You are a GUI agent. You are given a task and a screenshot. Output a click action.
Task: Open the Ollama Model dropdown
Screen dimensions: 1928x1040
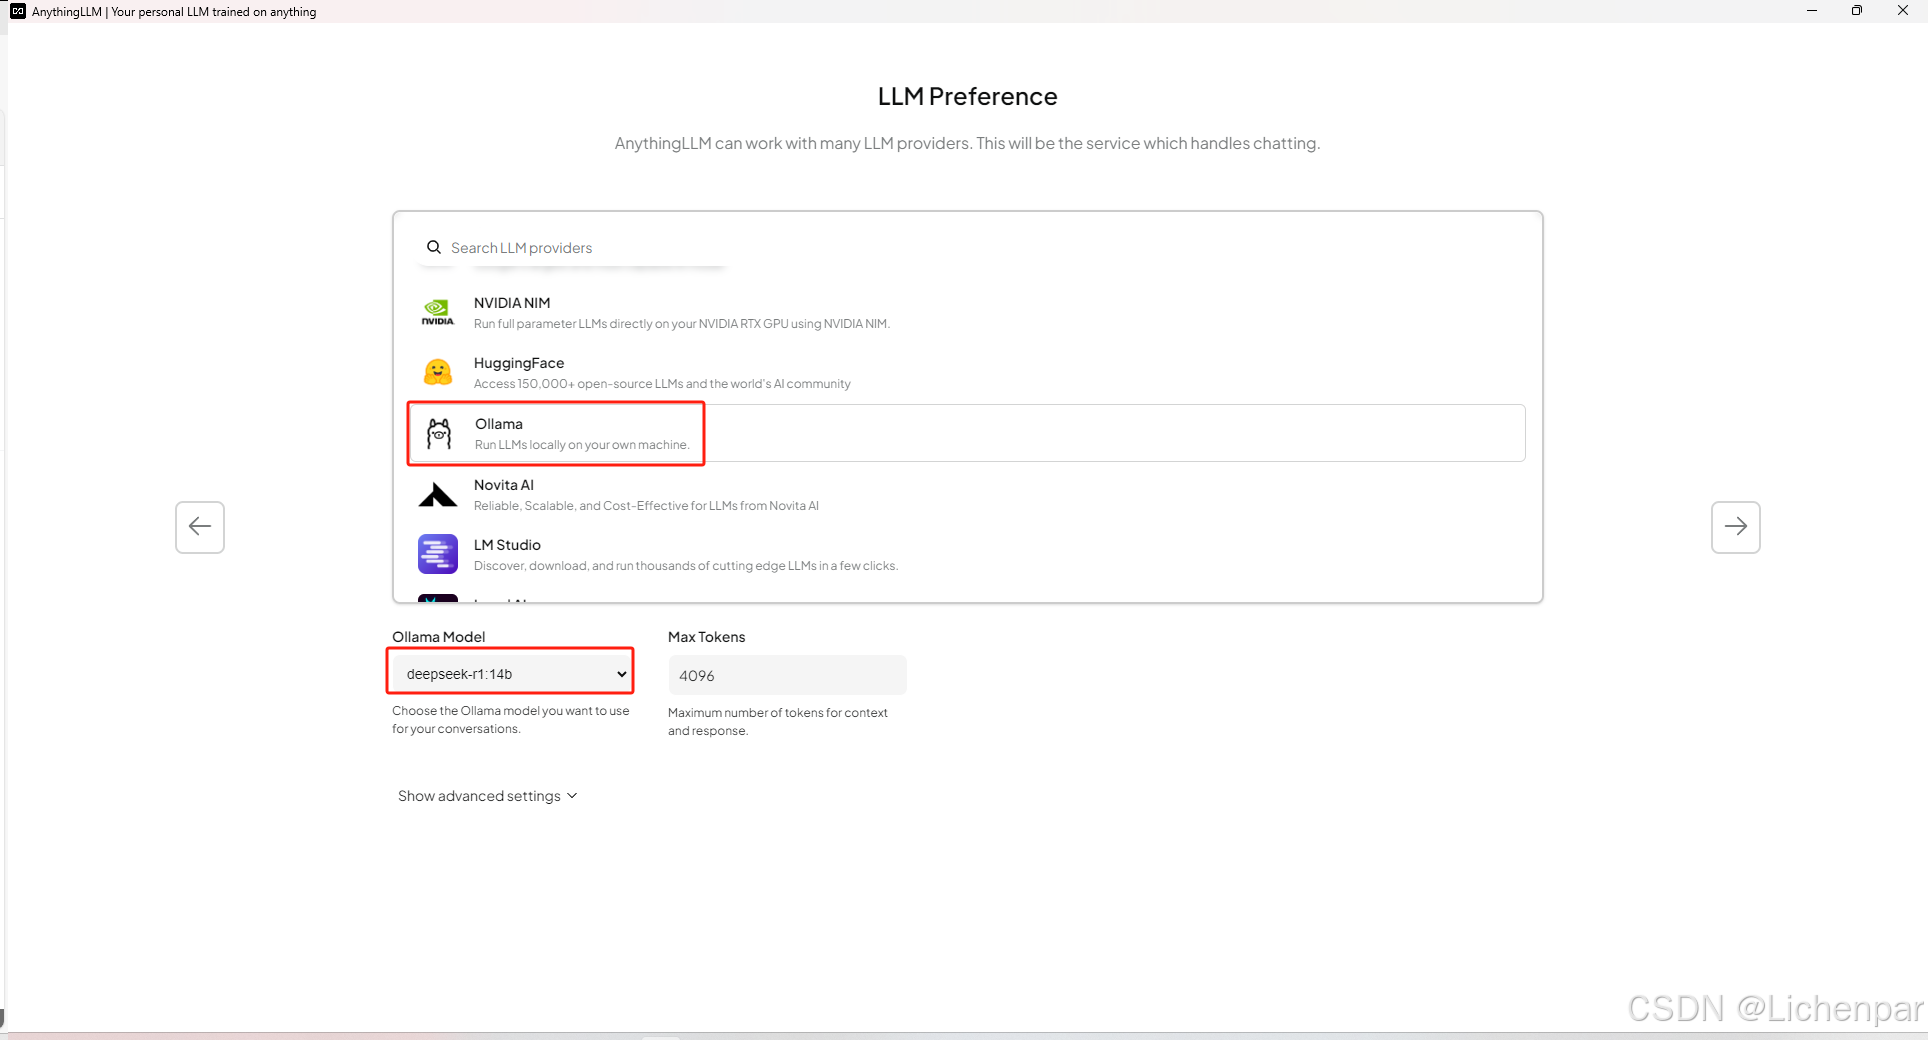tap(511, 674)
